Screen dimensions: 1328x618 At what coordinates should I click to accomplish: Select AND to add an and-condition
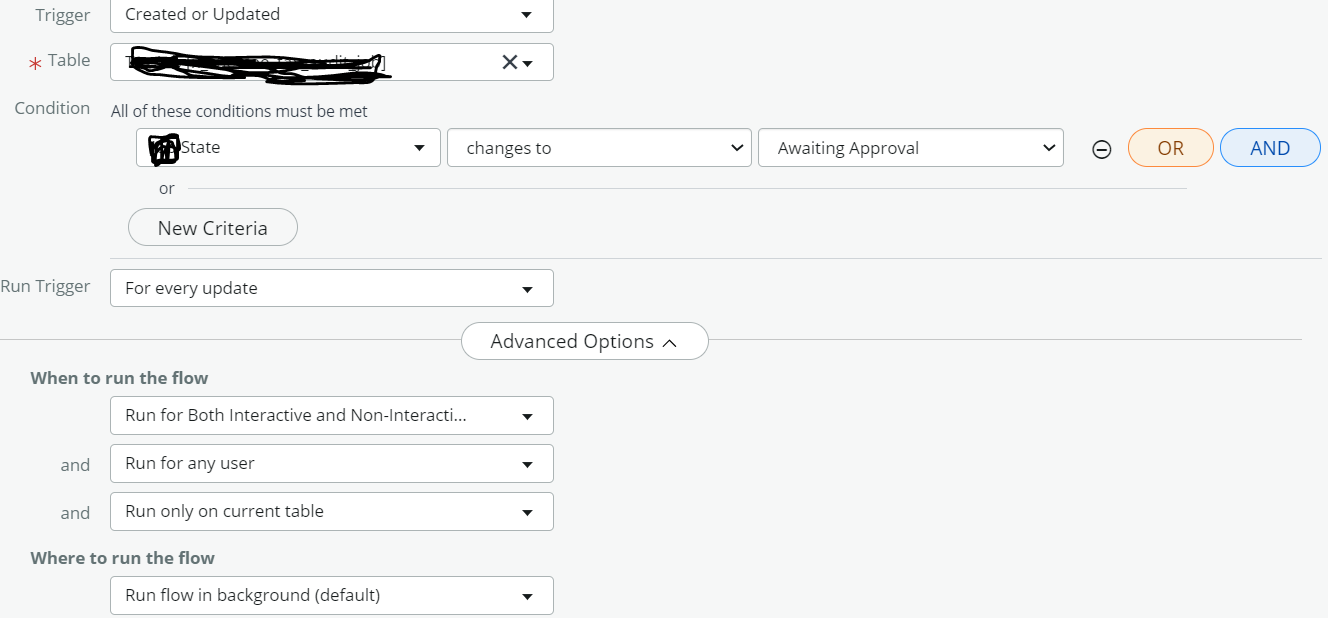click(x=1270, y=147)
